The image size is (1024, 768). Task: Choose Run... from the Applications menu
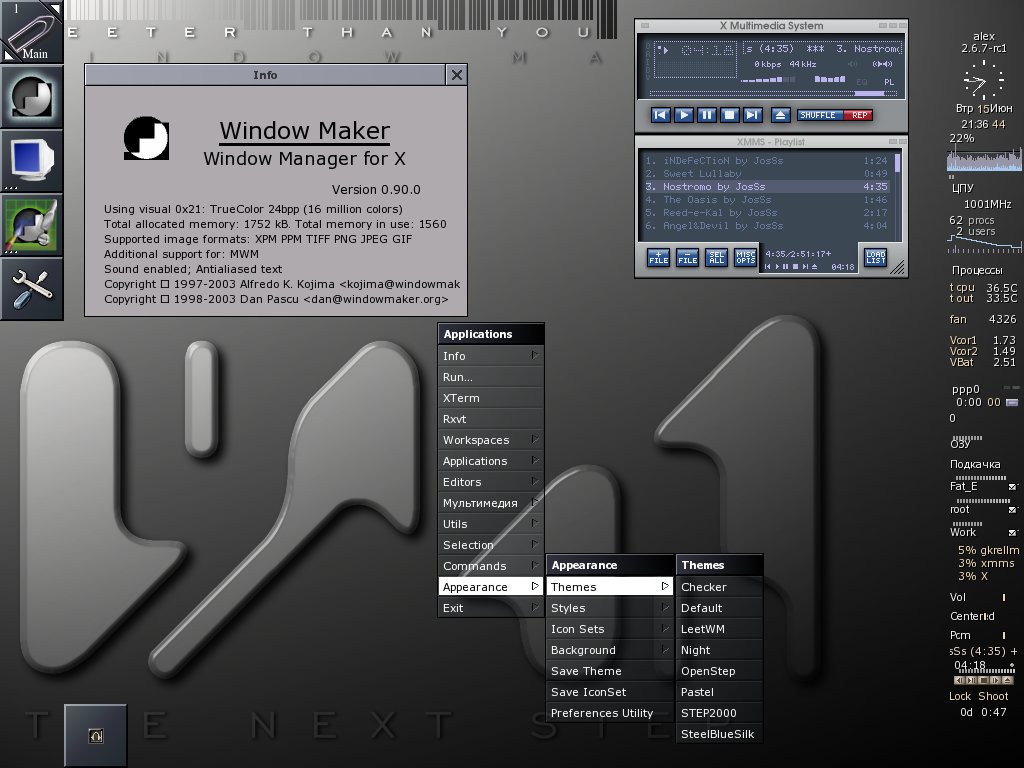pyautogui.click(x=490, y=377)
